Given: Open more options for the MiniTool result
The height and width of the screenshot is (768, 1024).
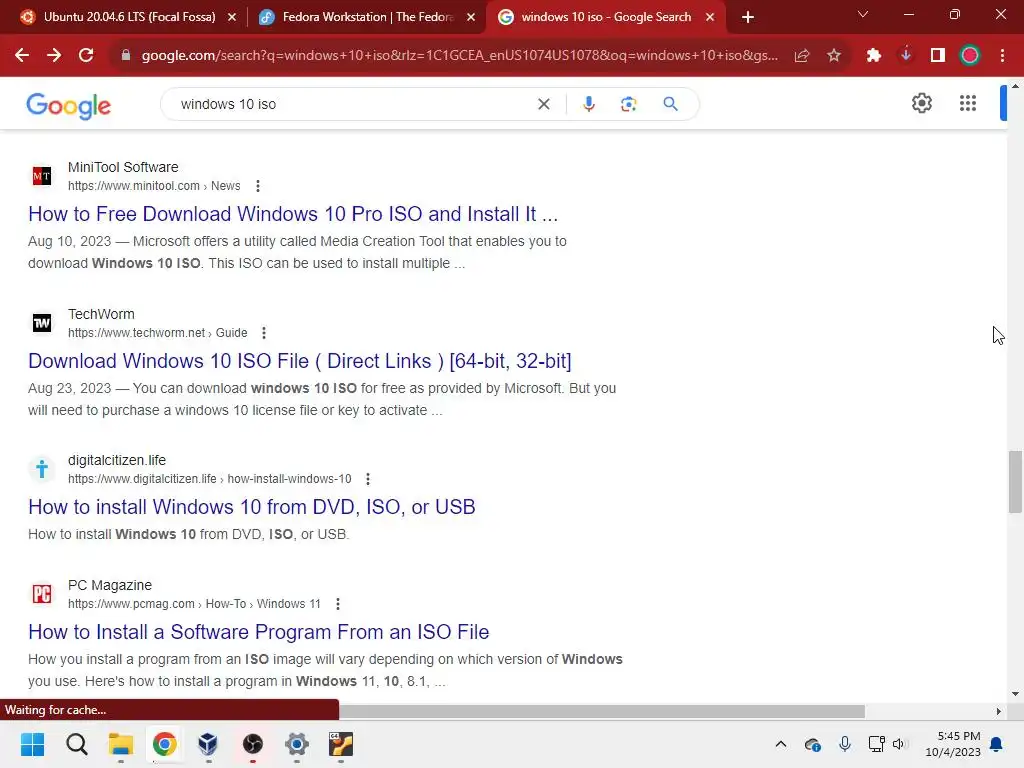Looking at the screenshot, I should [258, 186].
